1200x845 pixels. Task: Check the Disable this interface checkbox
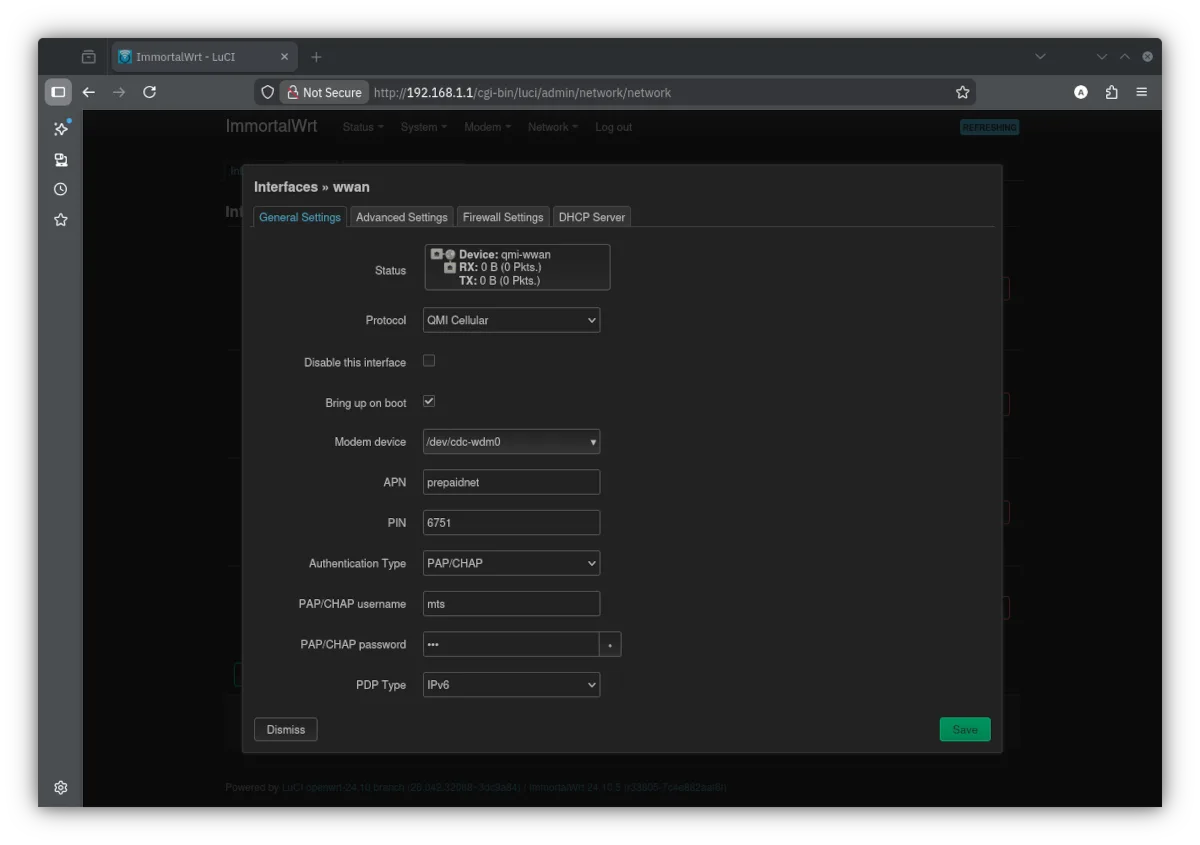coord(429,361)
